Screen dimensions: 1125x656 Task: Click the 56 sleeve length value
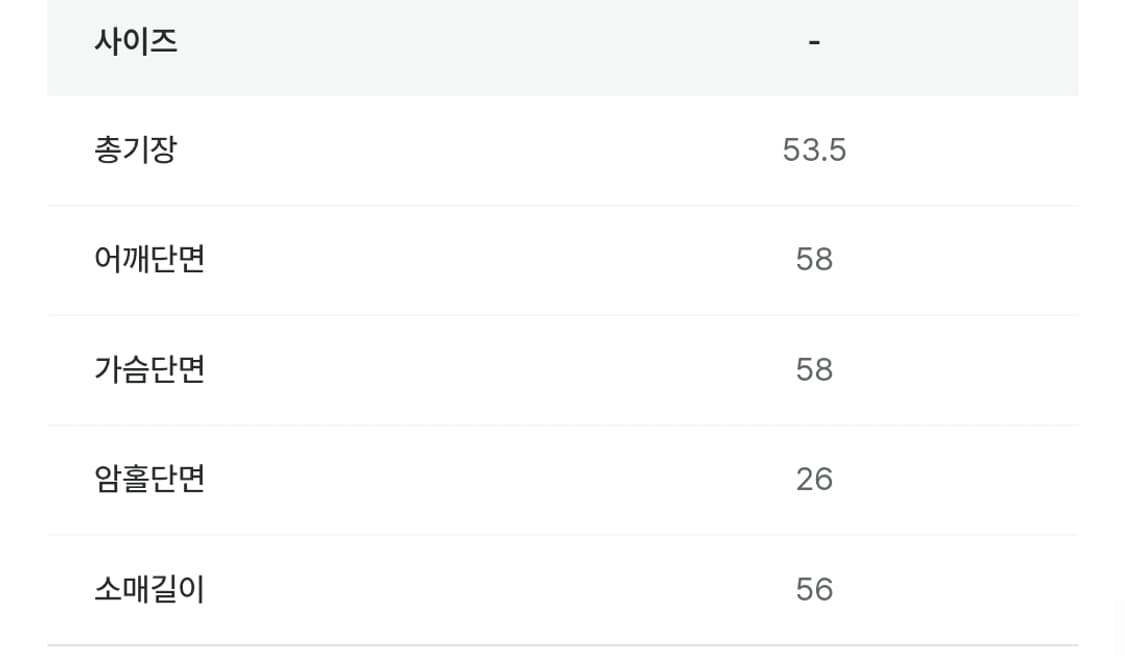814,590
